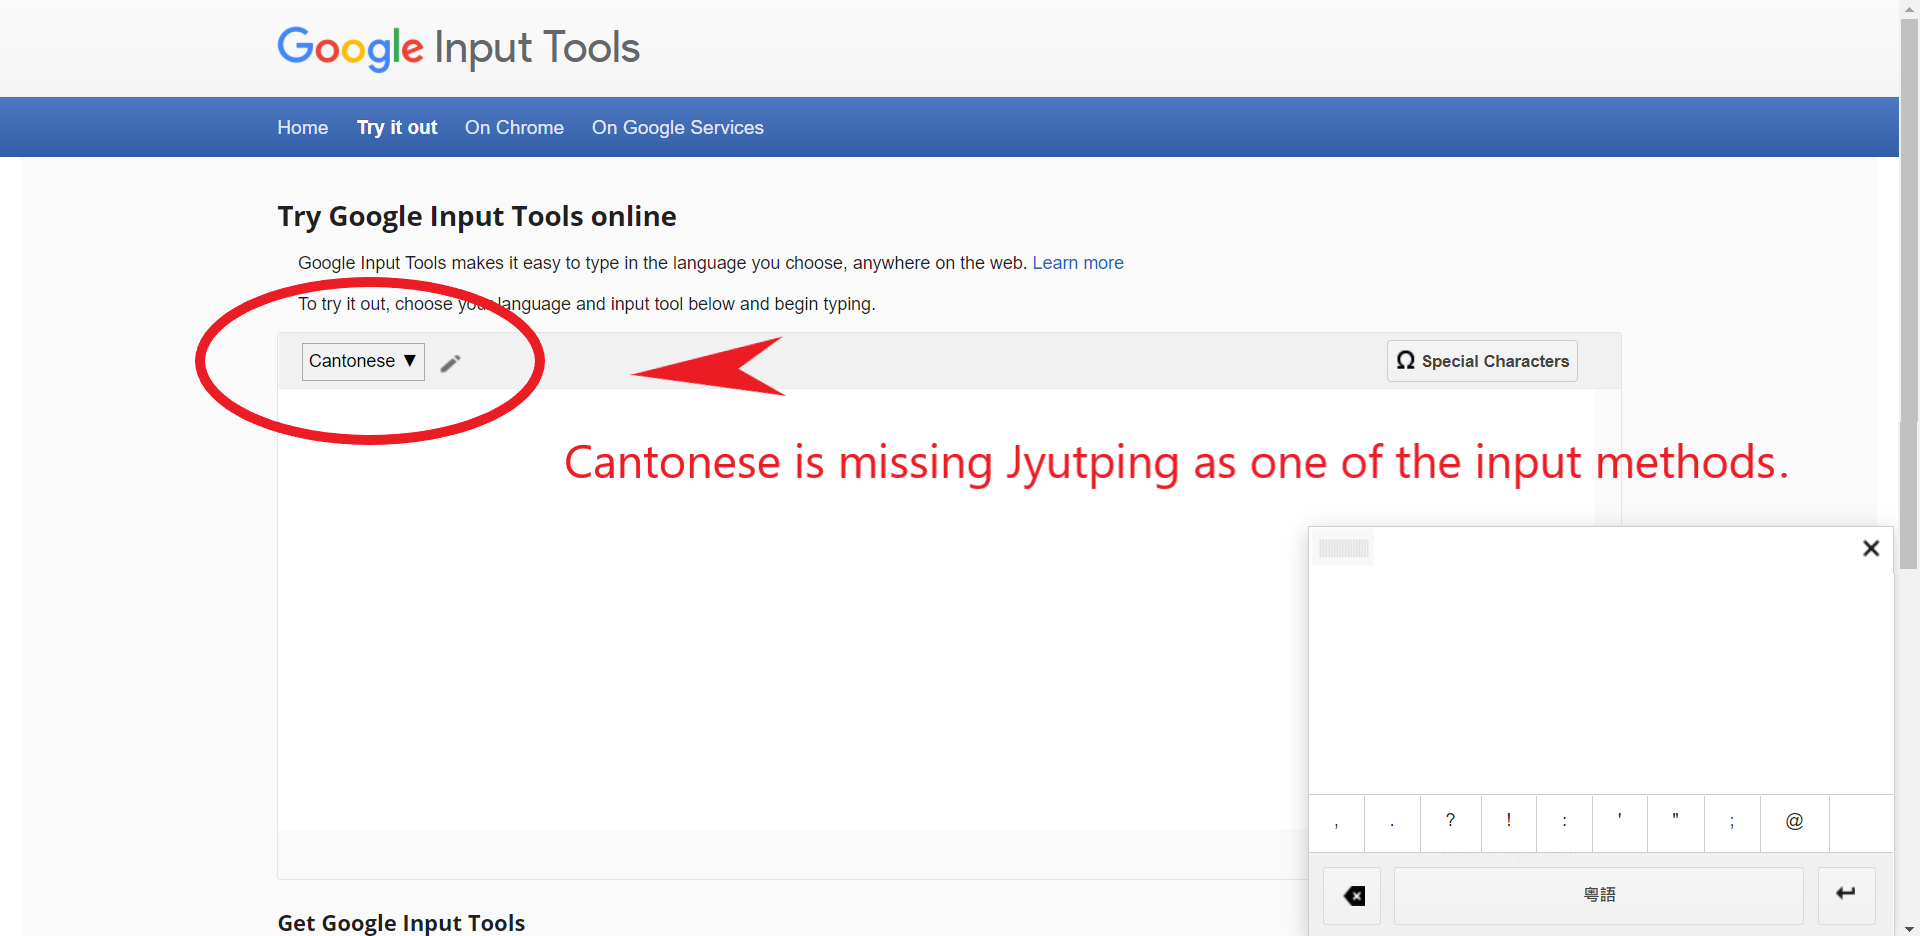Click the @ key on the keyboard
Screen dimensions: 1920x936
1792,822
